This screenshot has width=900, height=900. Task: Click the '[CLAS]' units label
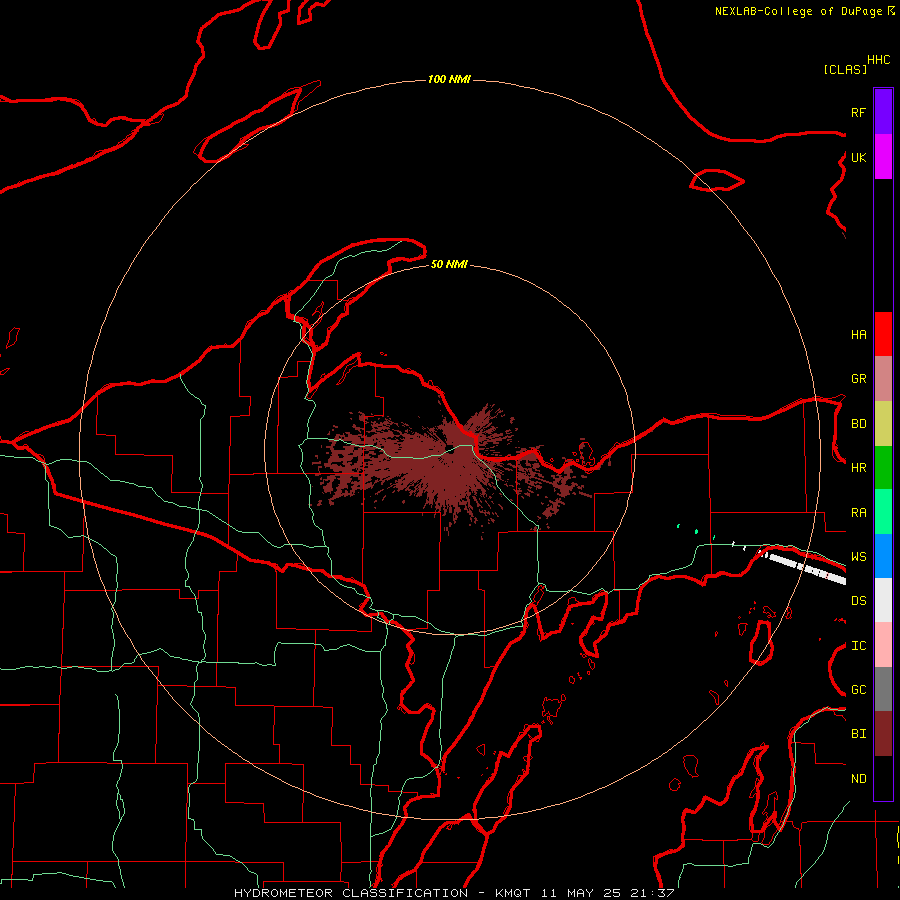click(845, 69)
